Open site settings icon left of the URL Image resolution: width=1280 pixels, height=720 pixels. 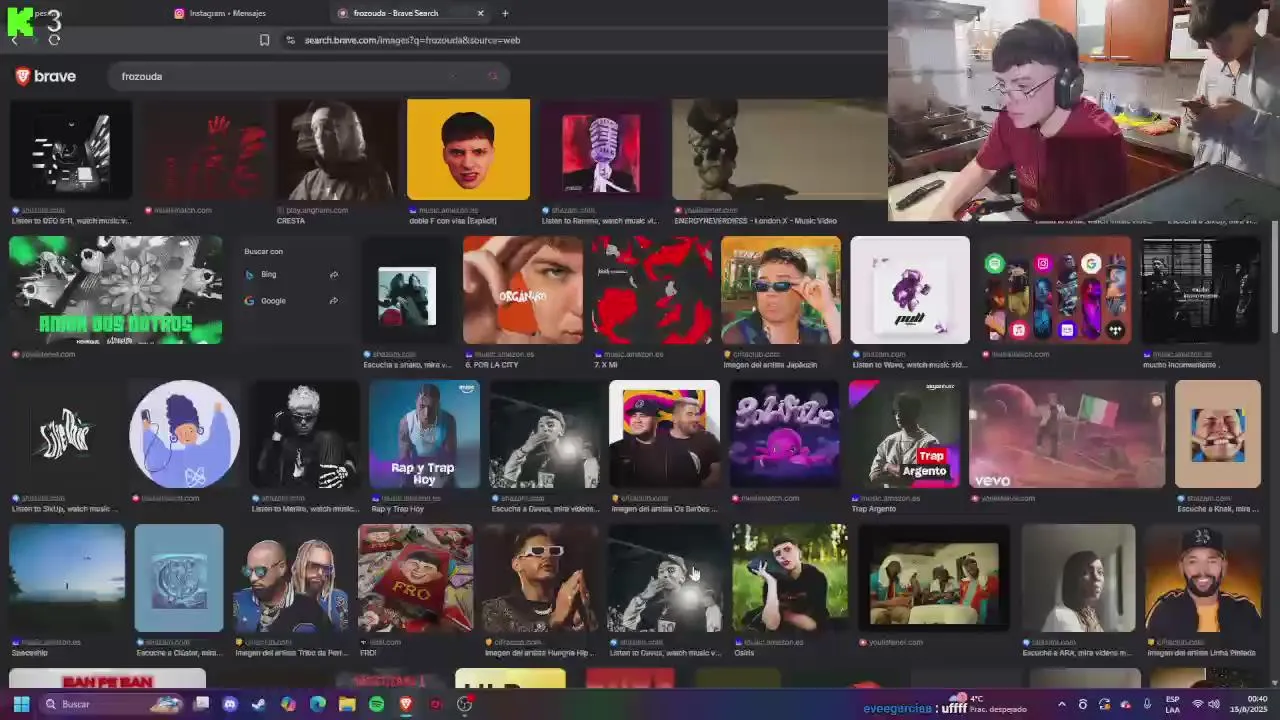[290, 40]
